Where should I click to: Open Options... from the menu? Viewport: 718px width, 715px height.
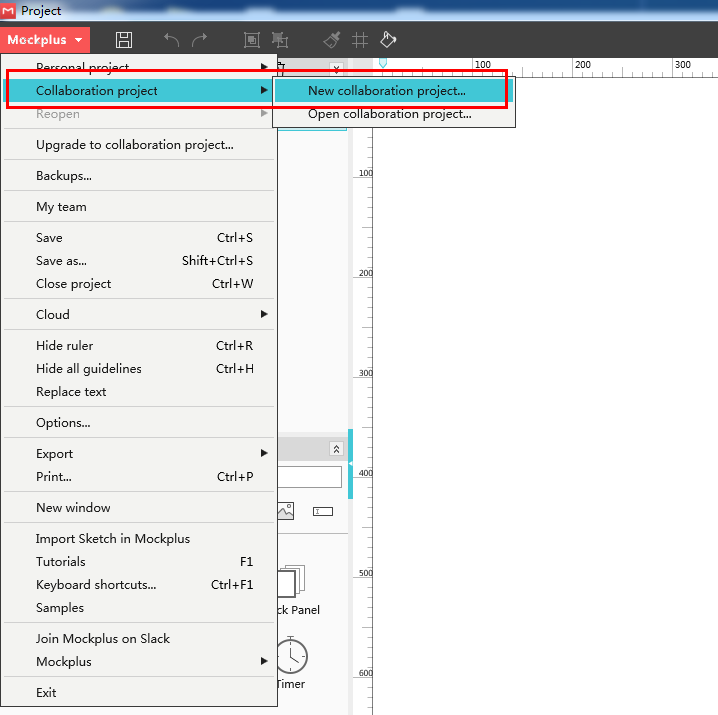coord(139,423)
